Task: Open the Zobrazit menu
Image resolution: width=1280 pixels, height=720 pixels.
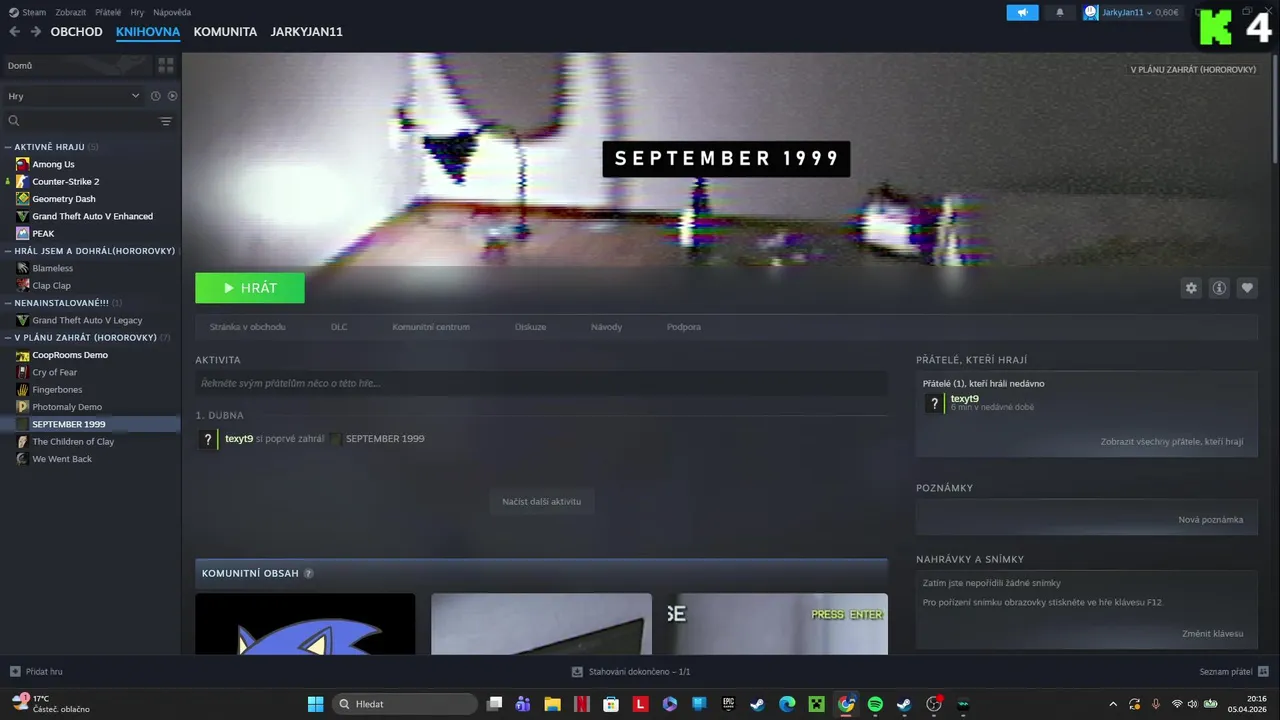Action: tap(70, 13)
